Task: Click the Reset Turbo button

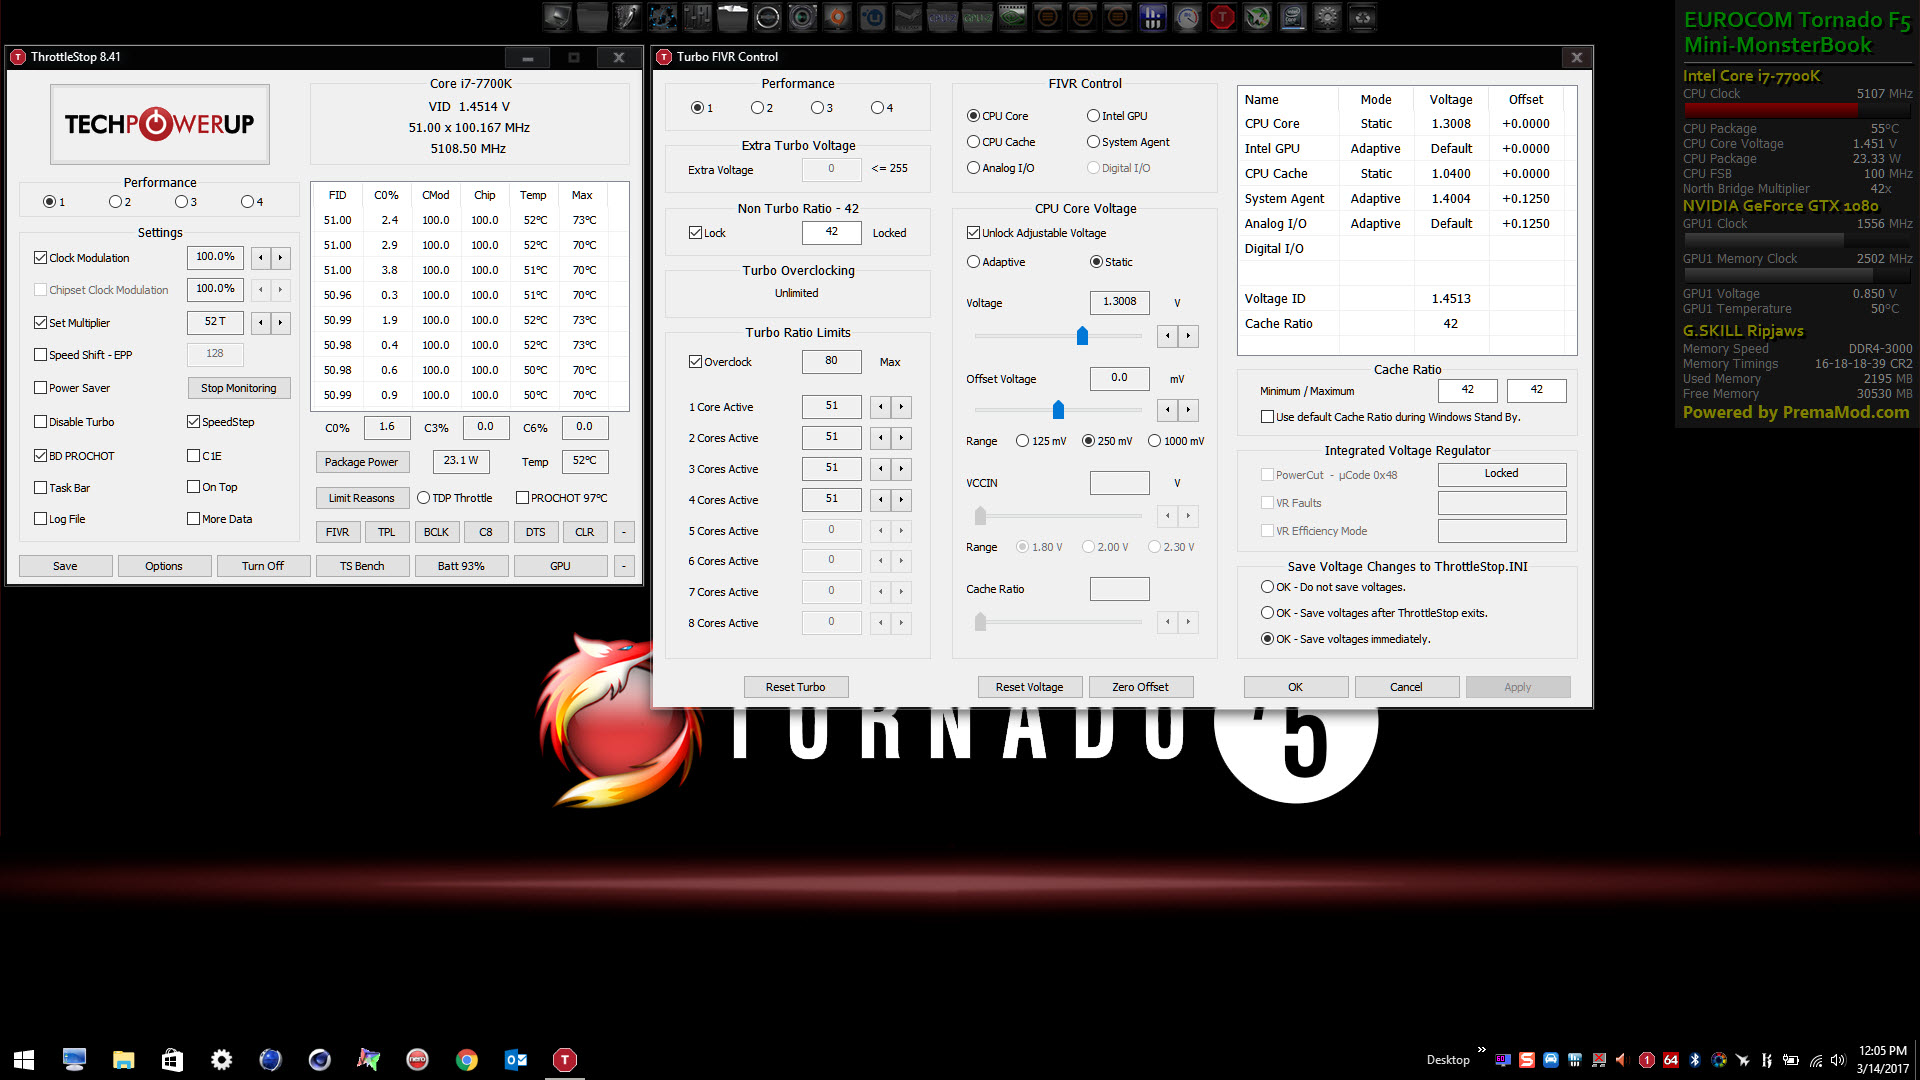Action: click(796, 687)
